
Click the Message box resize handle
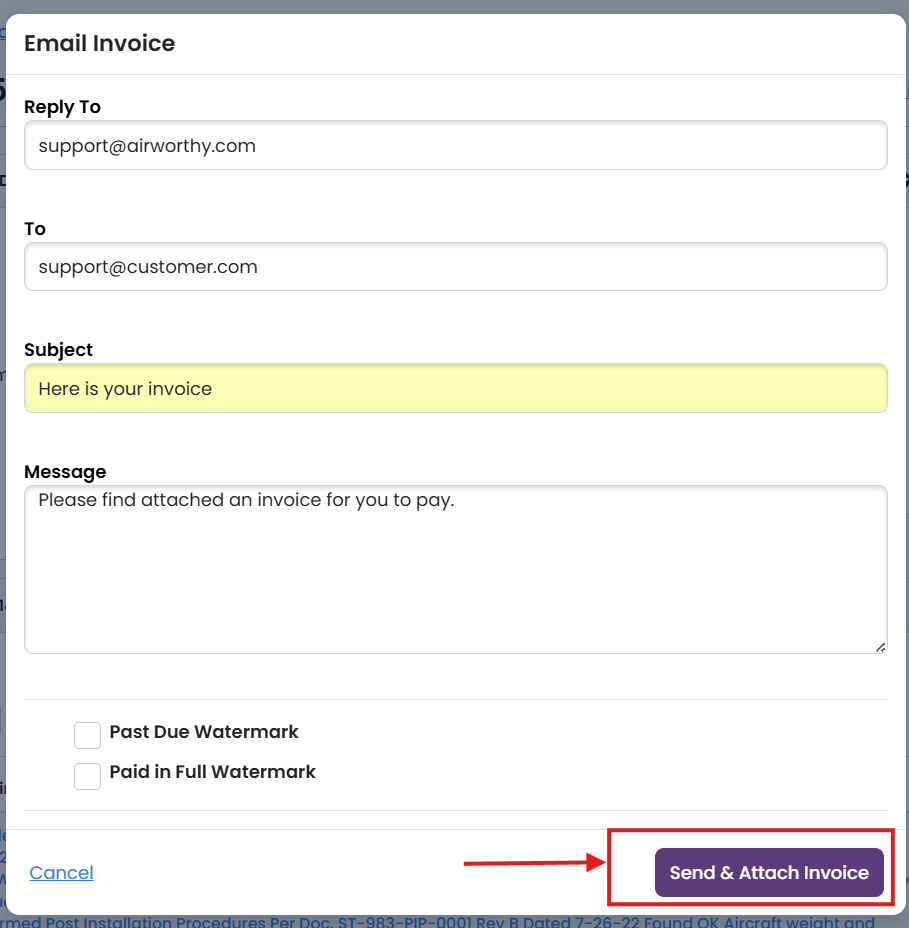point(880,647)
